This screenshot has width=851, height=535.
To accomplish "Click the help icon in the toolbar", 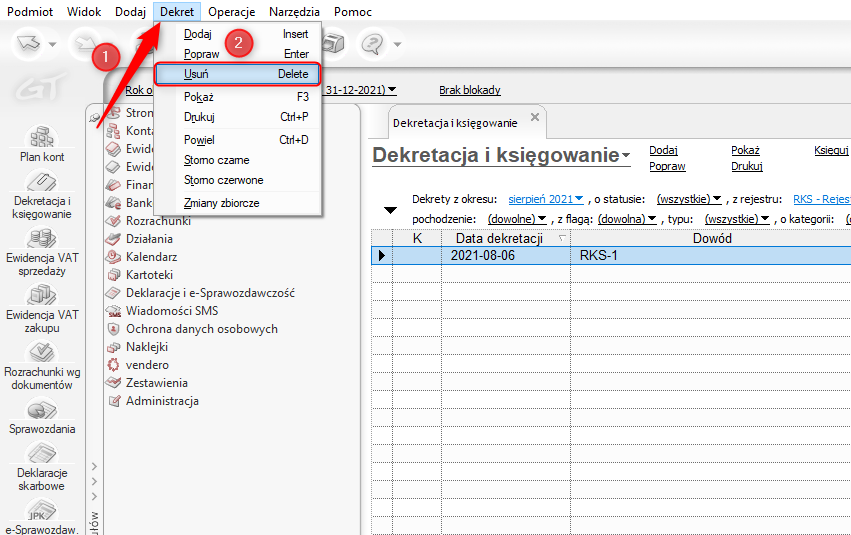I will pos(373,44).
